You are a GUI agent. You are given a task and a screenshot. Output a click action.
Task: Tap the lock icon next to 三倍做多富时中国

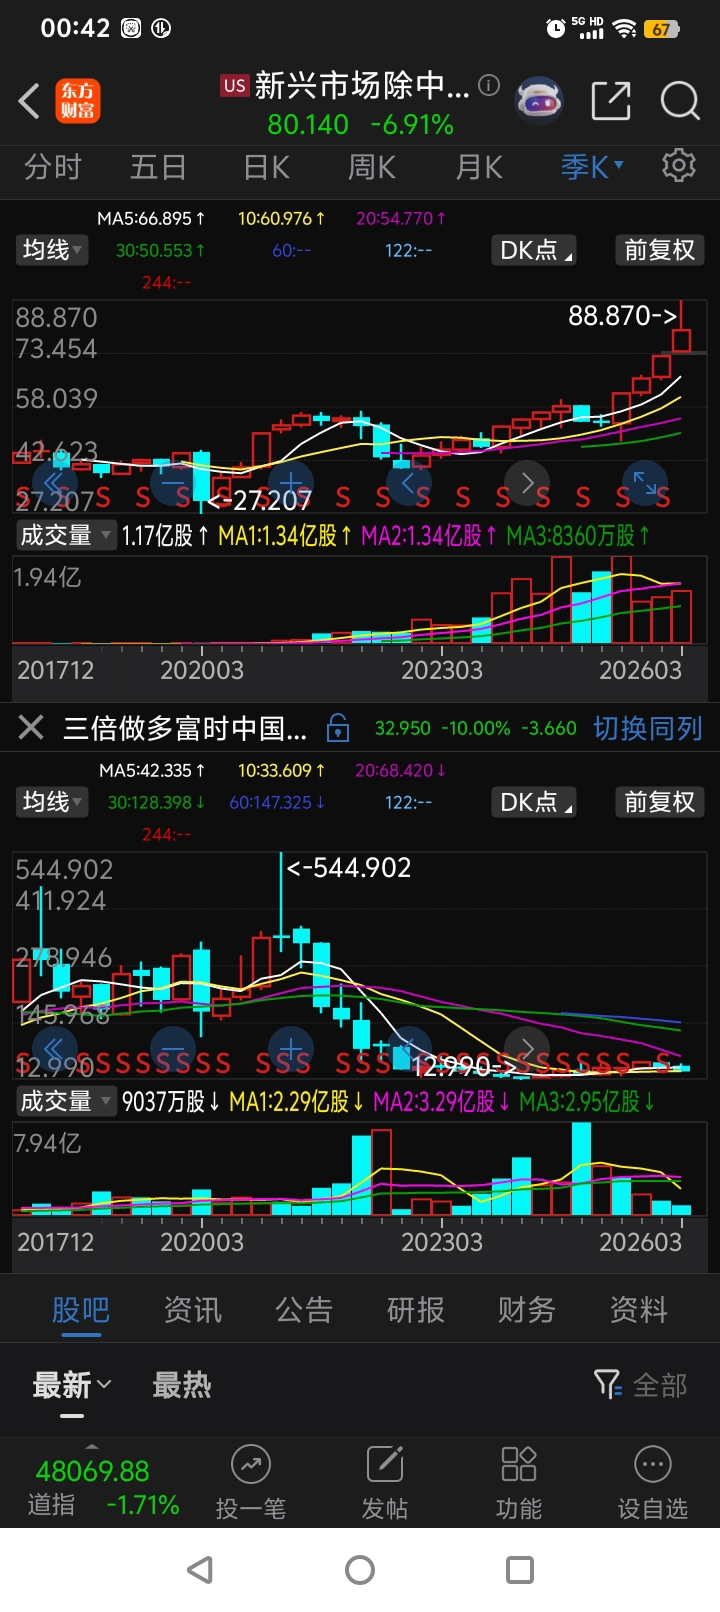(339, 727)
